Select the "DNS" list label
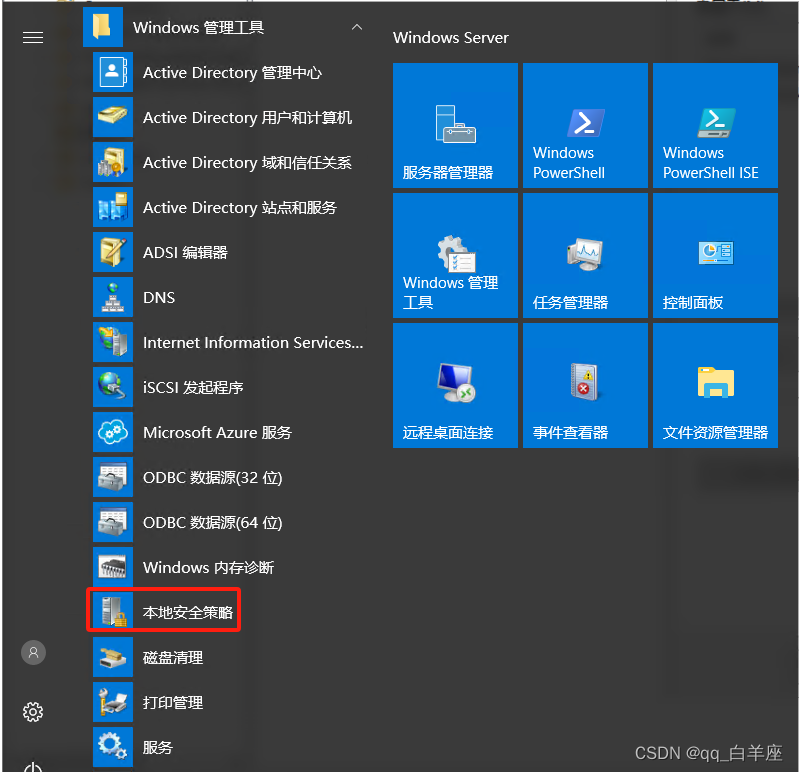The height and width of the screenshot is (772, 799). [x=159, y=298]
